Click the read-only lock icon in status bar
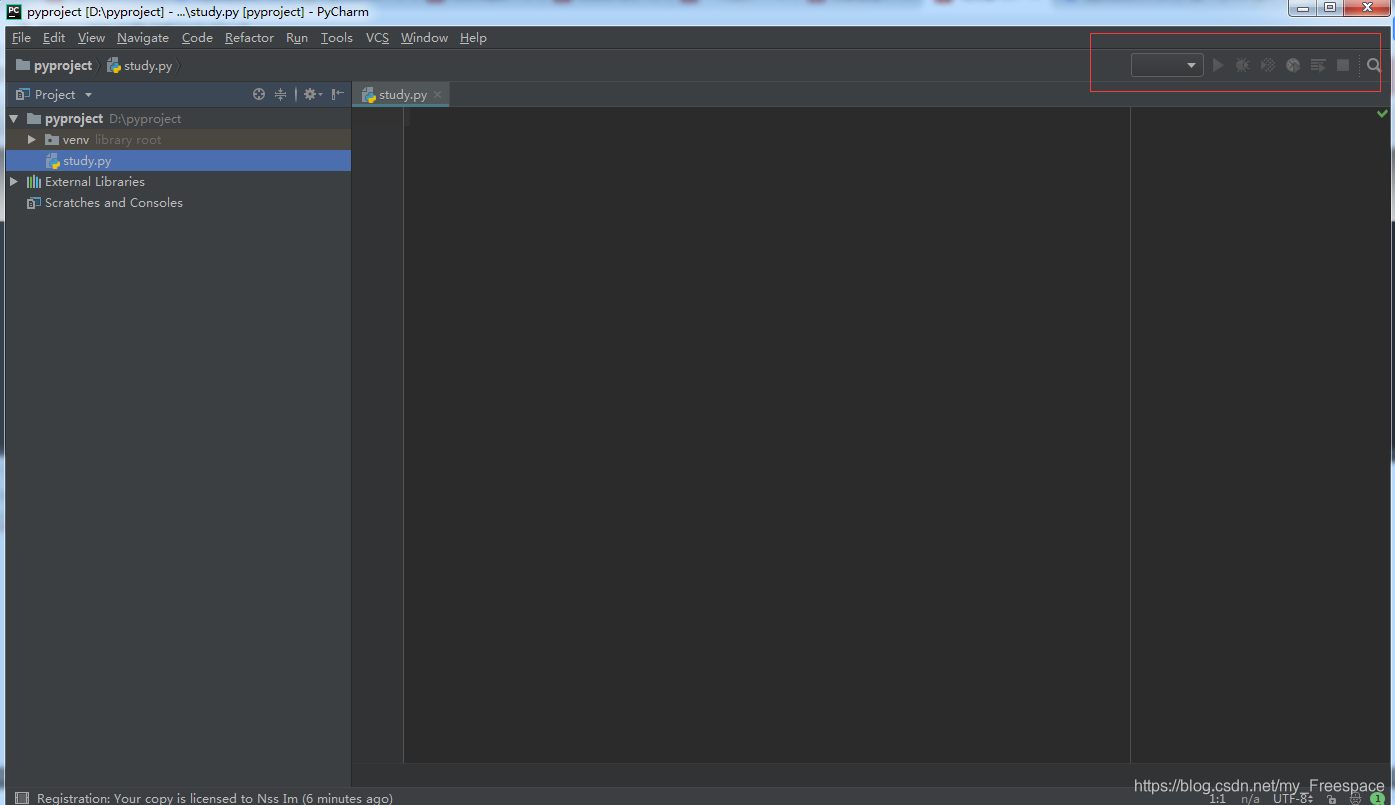 [1332, 799]
